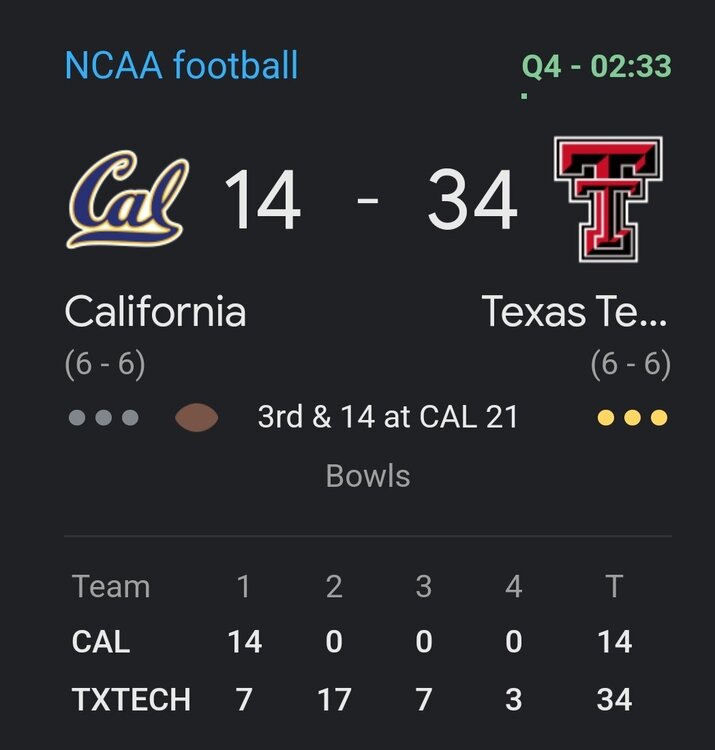Image resolution: width=715 pixels, height=750 pixels.
Task: Click the Q4 - 02:33 game clock
Action: (596, 68)
